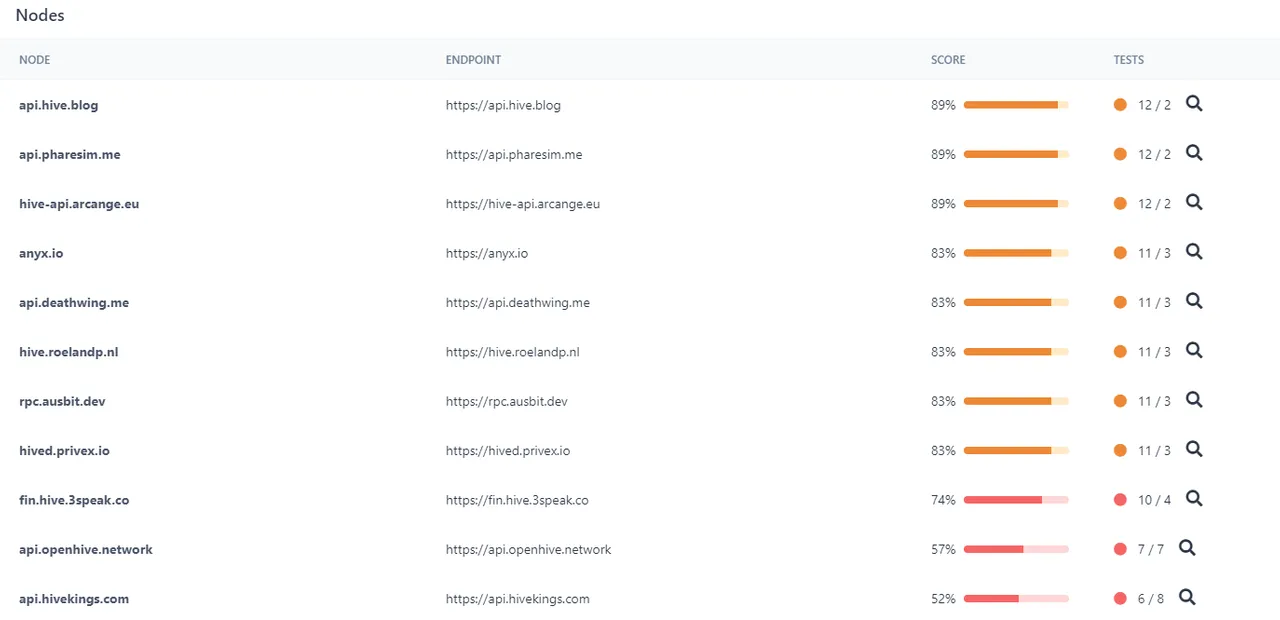Open test details magnifier for fin.hive.3speak.co
This screenshot has width=1280, height=620.
pos(1194,499)
